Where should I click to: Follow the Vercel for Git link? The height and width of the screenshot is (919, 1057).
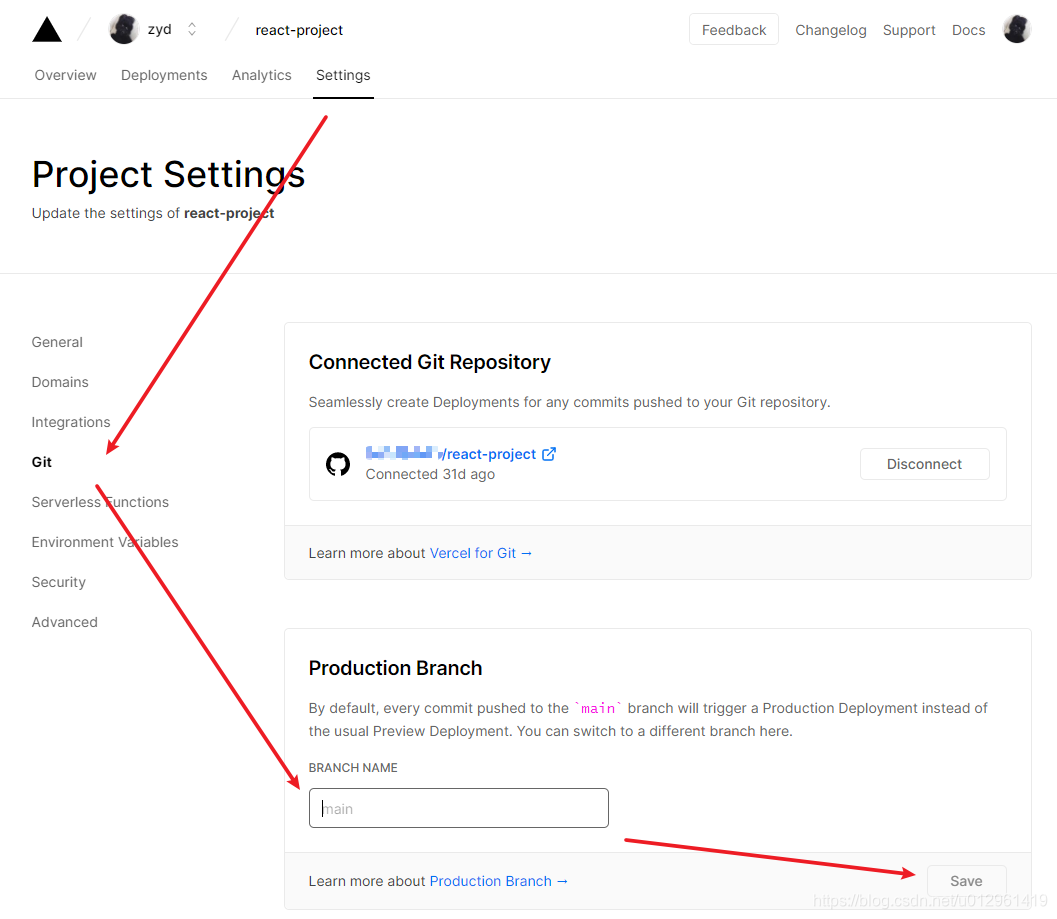coord(481,553)
